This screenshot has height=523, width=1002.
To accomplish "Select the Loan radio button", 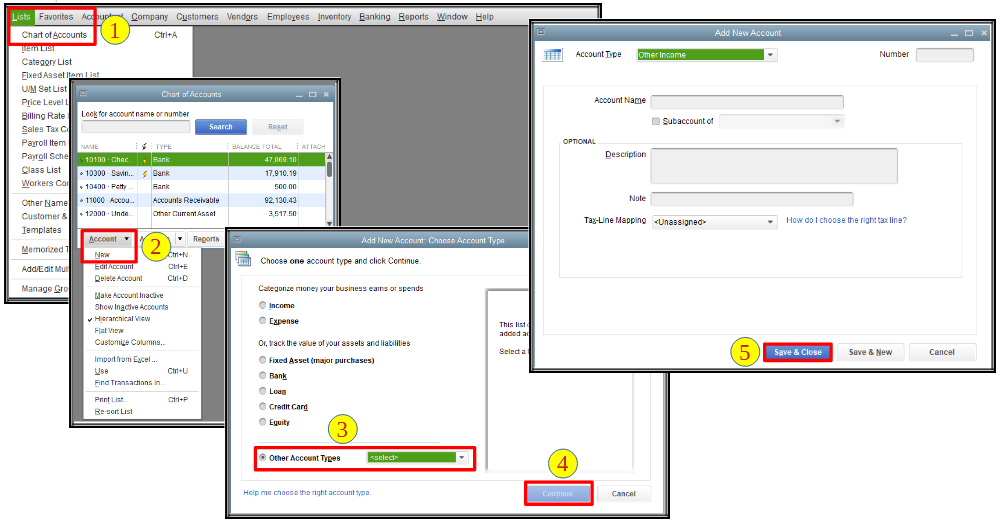I will tap(263, 391).
